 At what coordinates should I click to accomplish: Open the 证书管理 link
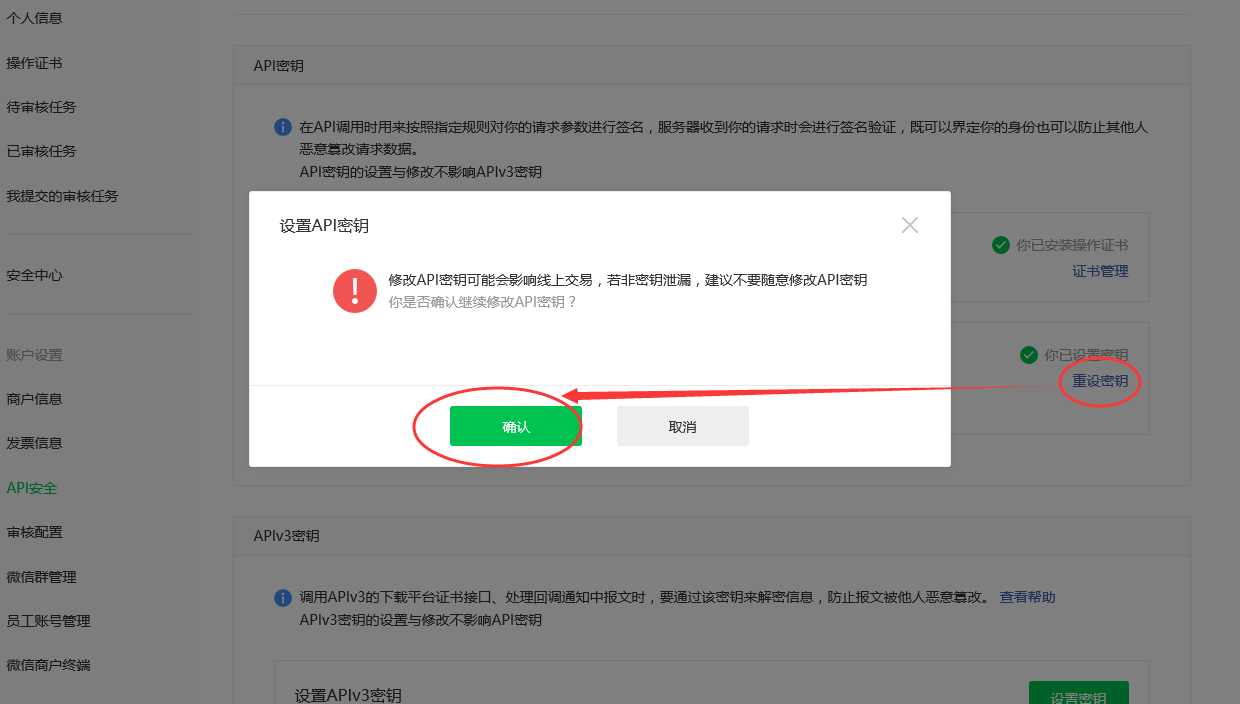click(1100, 271)
